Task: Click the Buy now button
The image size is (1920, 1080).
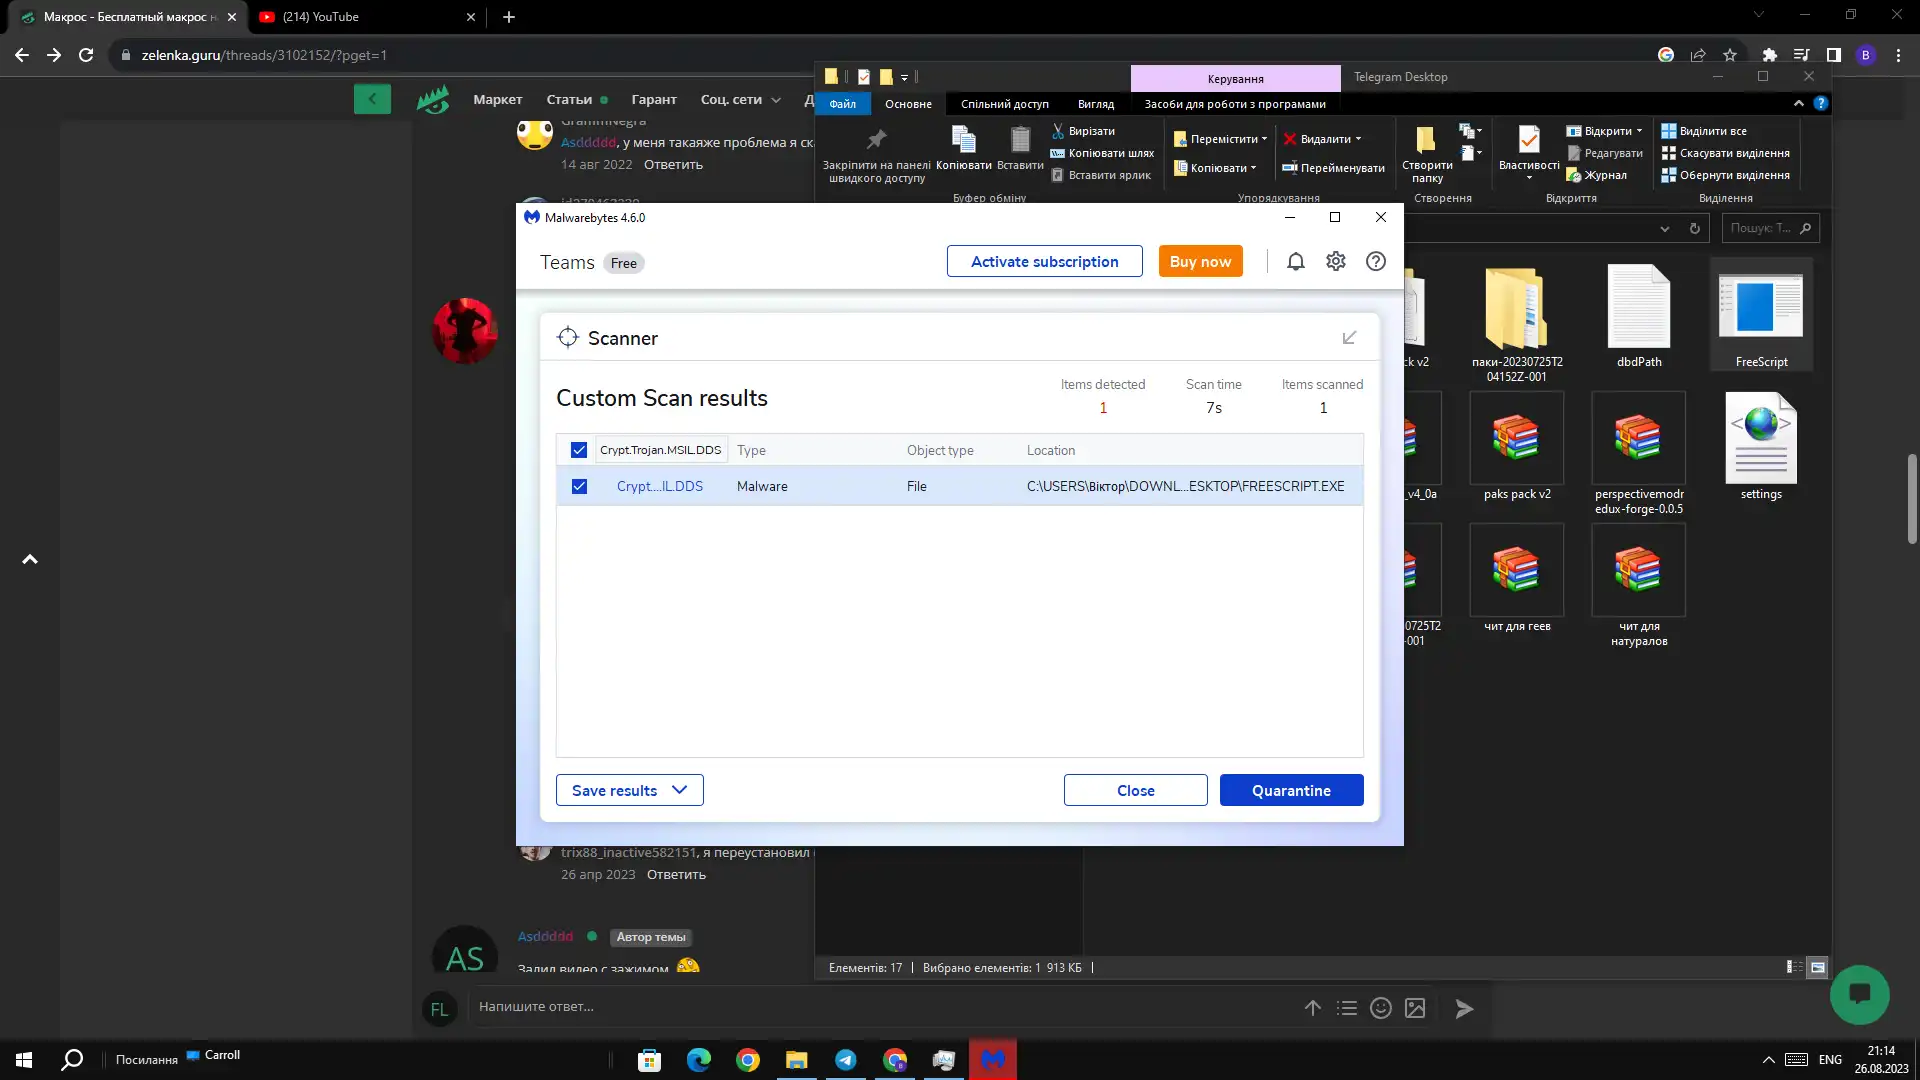Action: coord(1200,261)
